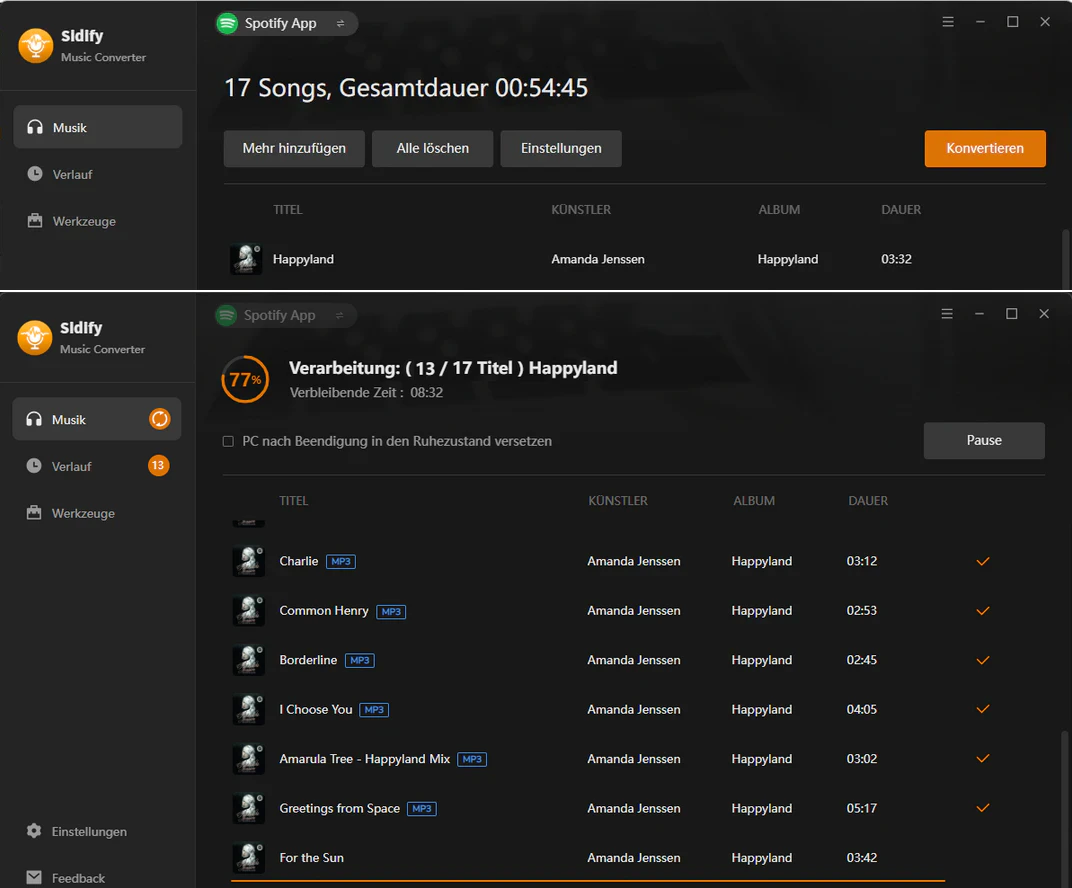Open Spotify App source switcher in upper window
The height and width of the screenshot is (888, 1072).
pos(286,23)
